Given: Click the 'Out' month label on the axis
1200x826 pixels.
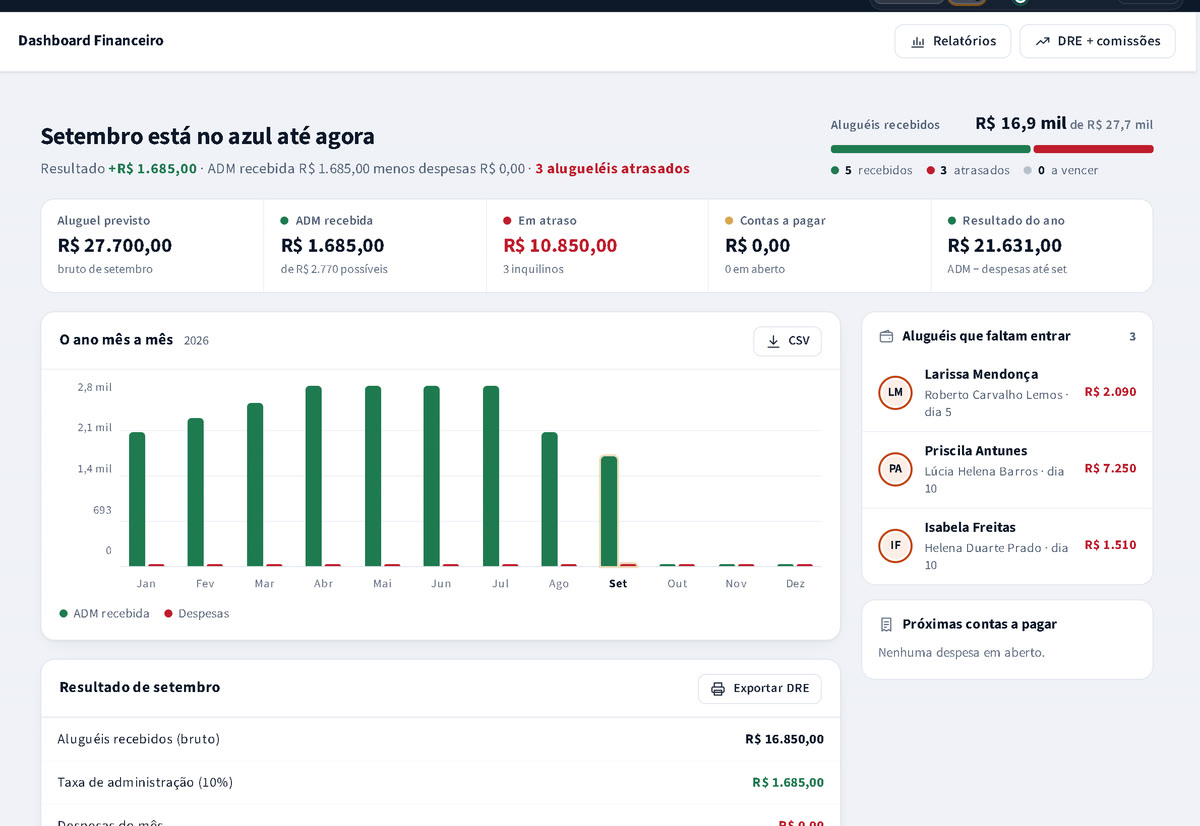Looking at the screenshot, I should coord(677,584).
